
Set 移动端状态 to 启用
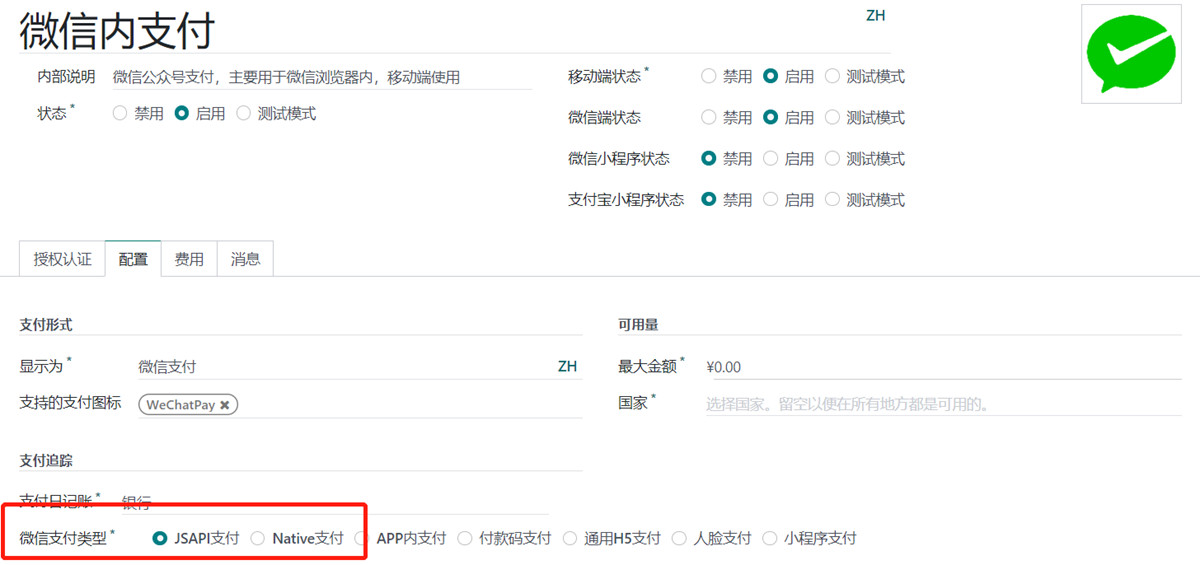click(x=771, y=76)
